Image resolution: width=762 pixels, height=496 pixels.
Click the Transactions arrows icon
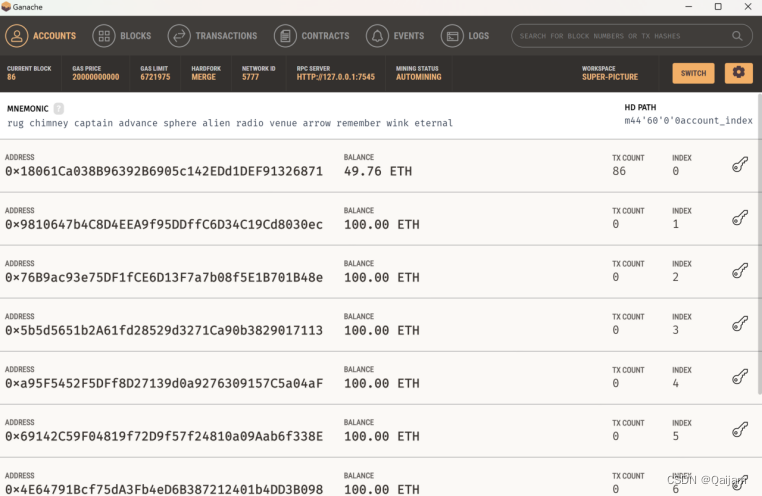[x=179, y=36]
